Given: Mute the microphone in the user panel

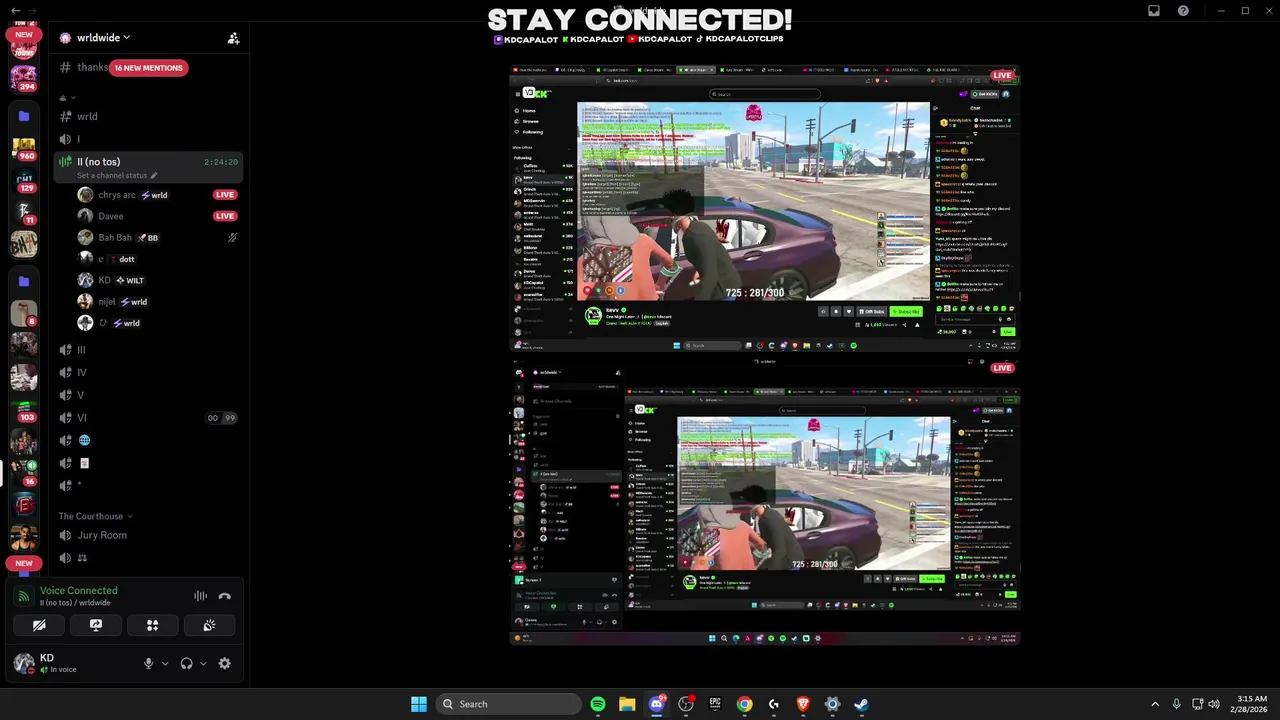Looking at the screenshot, I should (148, 663).
